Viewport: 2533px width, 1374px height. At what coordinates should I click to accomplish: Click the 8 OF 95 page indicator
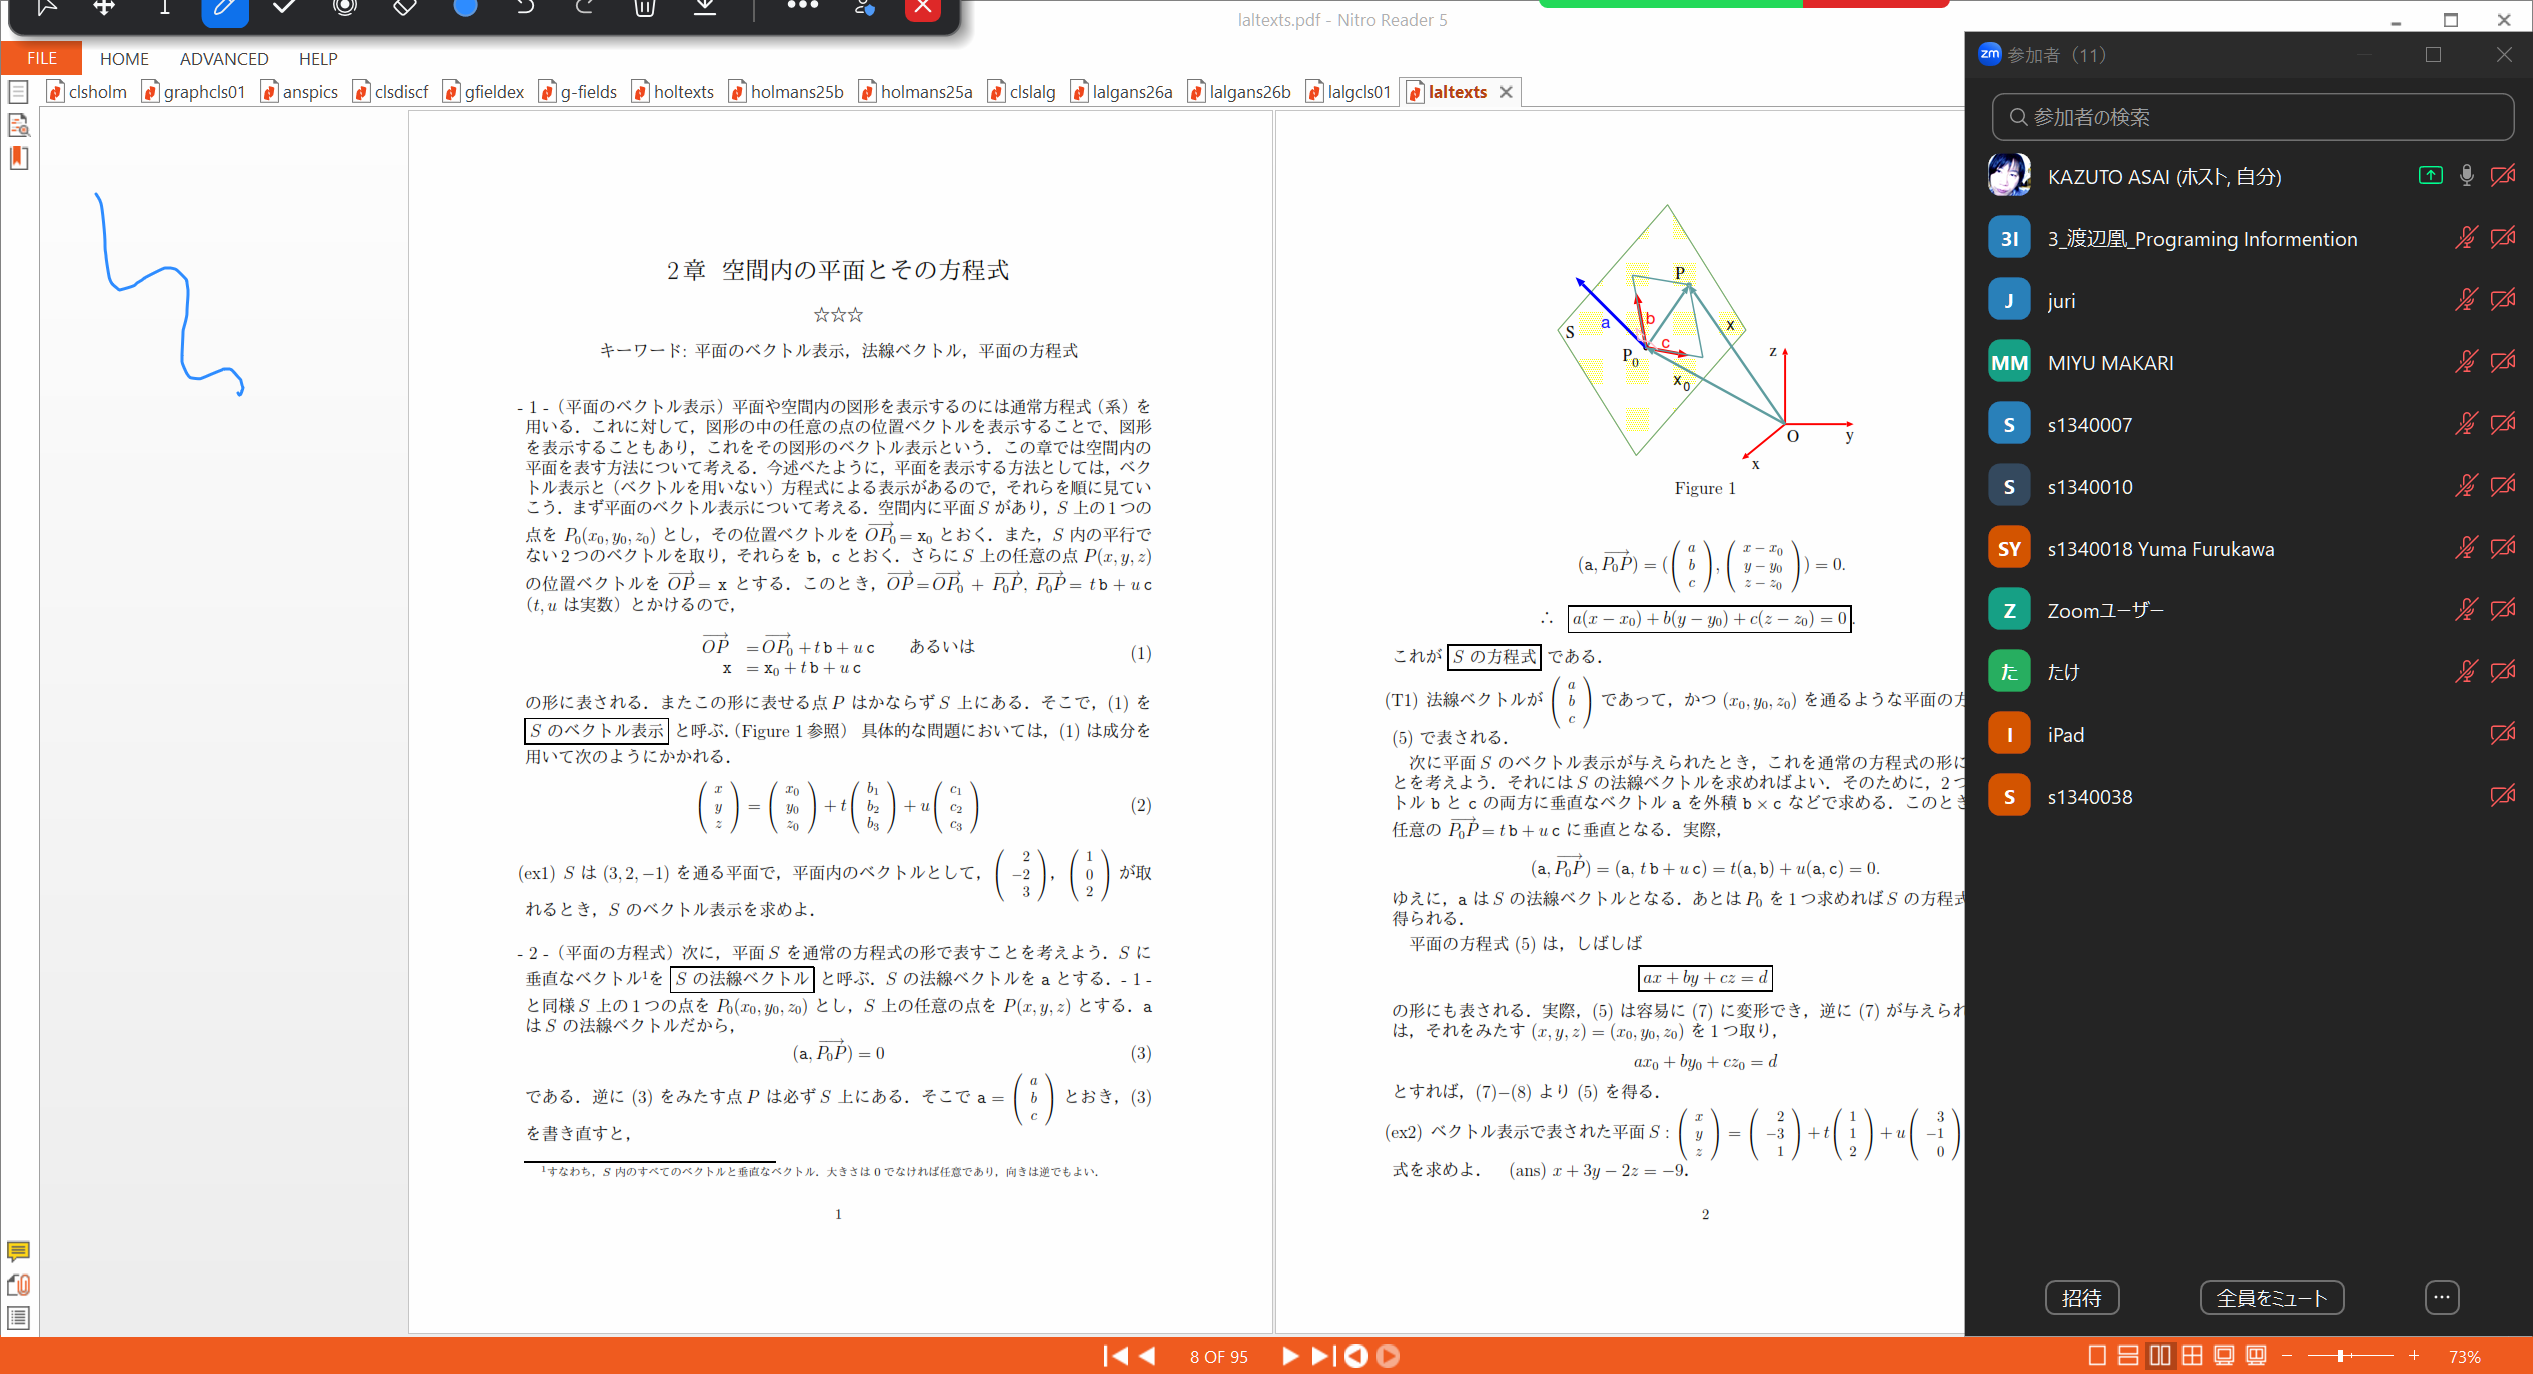[x=1218, y=1357]
